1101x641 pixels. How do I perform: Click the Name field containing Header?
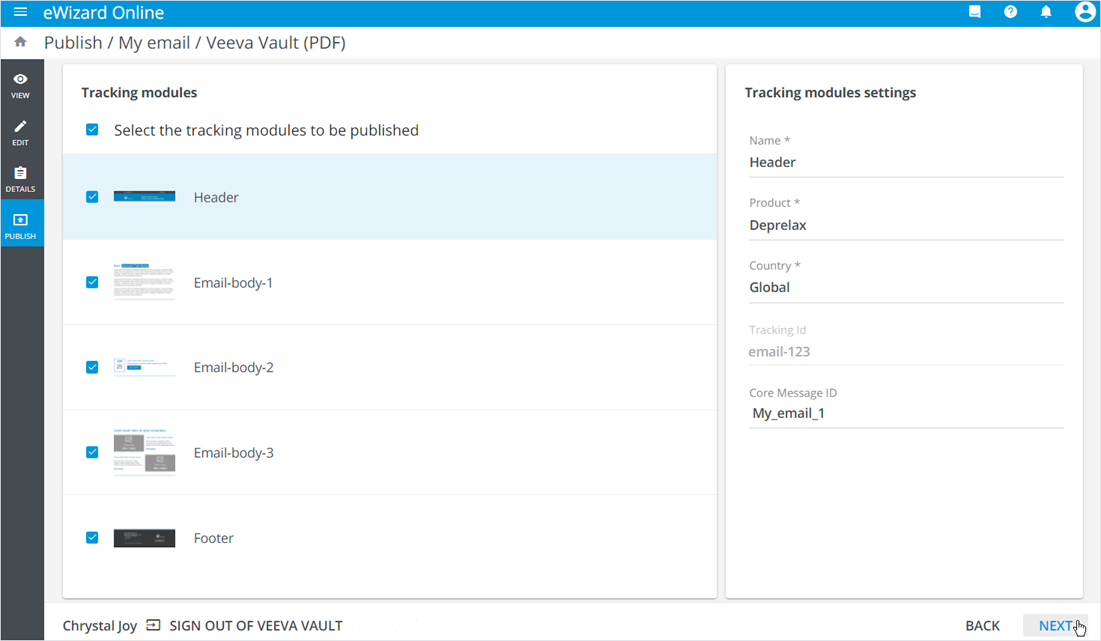click(x=905, y=163)
